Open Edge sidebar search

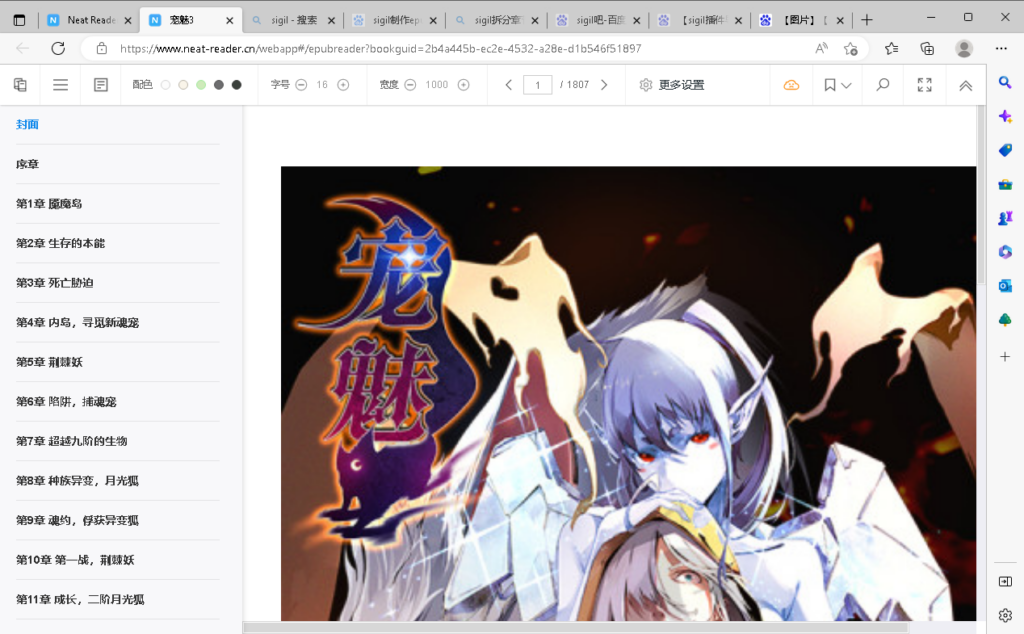coord(1005,82)
